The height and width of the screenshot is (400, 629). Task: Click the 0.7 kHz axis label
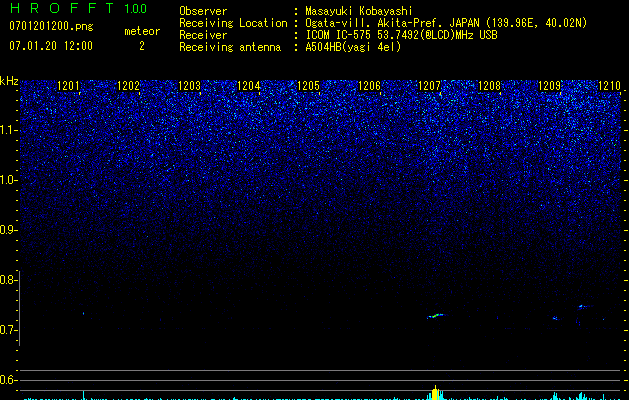pos(8,330)
